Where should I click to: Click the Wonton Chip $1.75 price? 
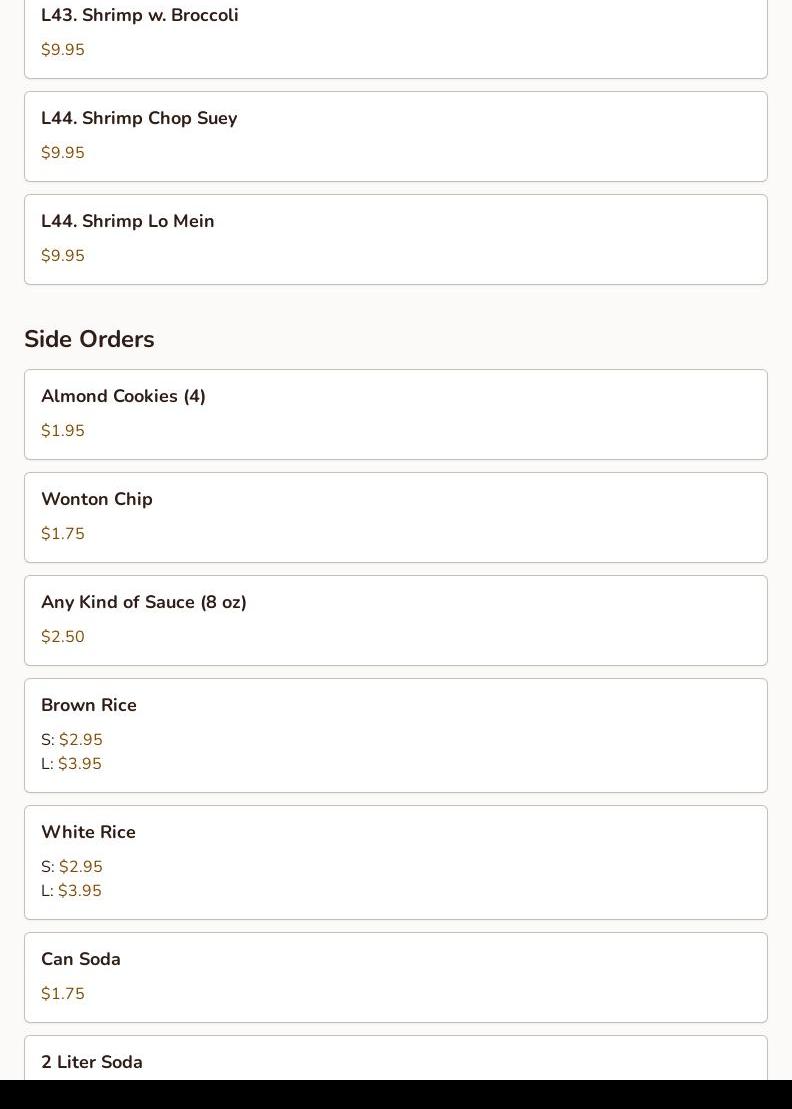(63, 534)
